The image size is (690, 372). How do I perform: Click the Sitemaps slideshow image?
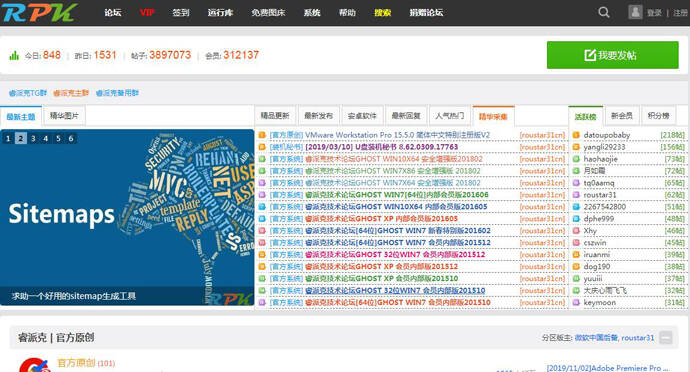point(127,217)
